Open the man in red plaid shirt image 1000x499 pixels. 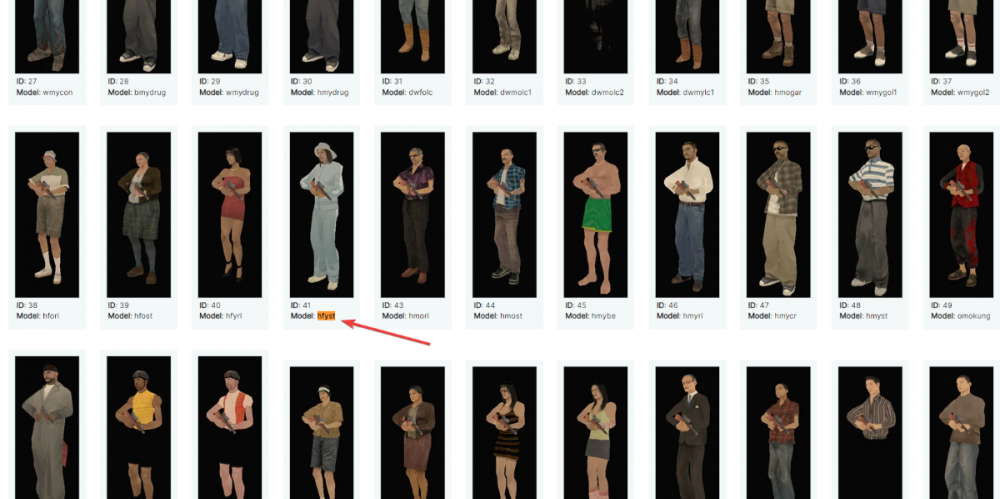[779, 433]
